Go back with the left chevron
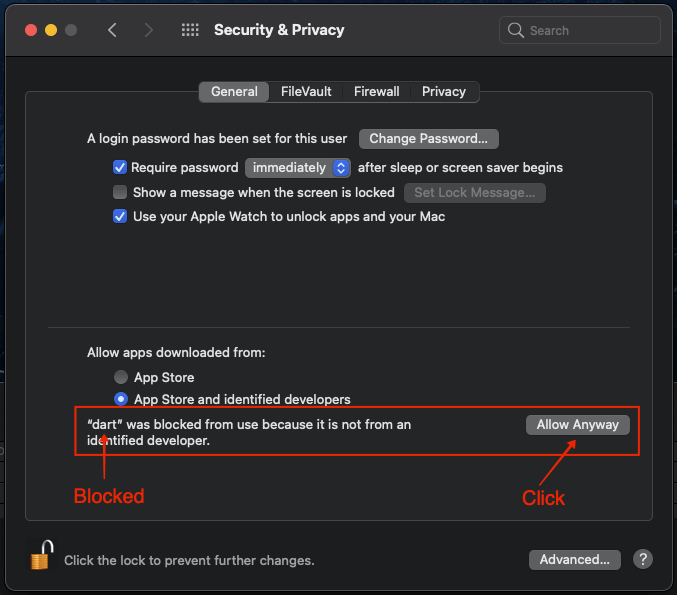 coord(112,30)
